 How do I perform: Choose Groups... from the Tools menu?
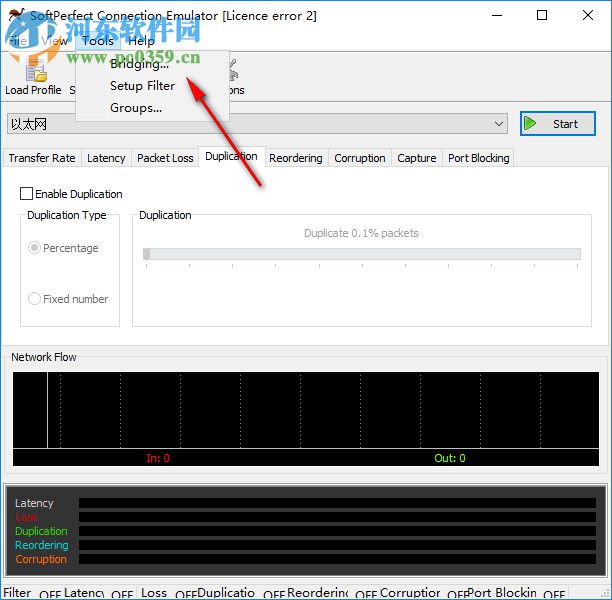point(136,108)
